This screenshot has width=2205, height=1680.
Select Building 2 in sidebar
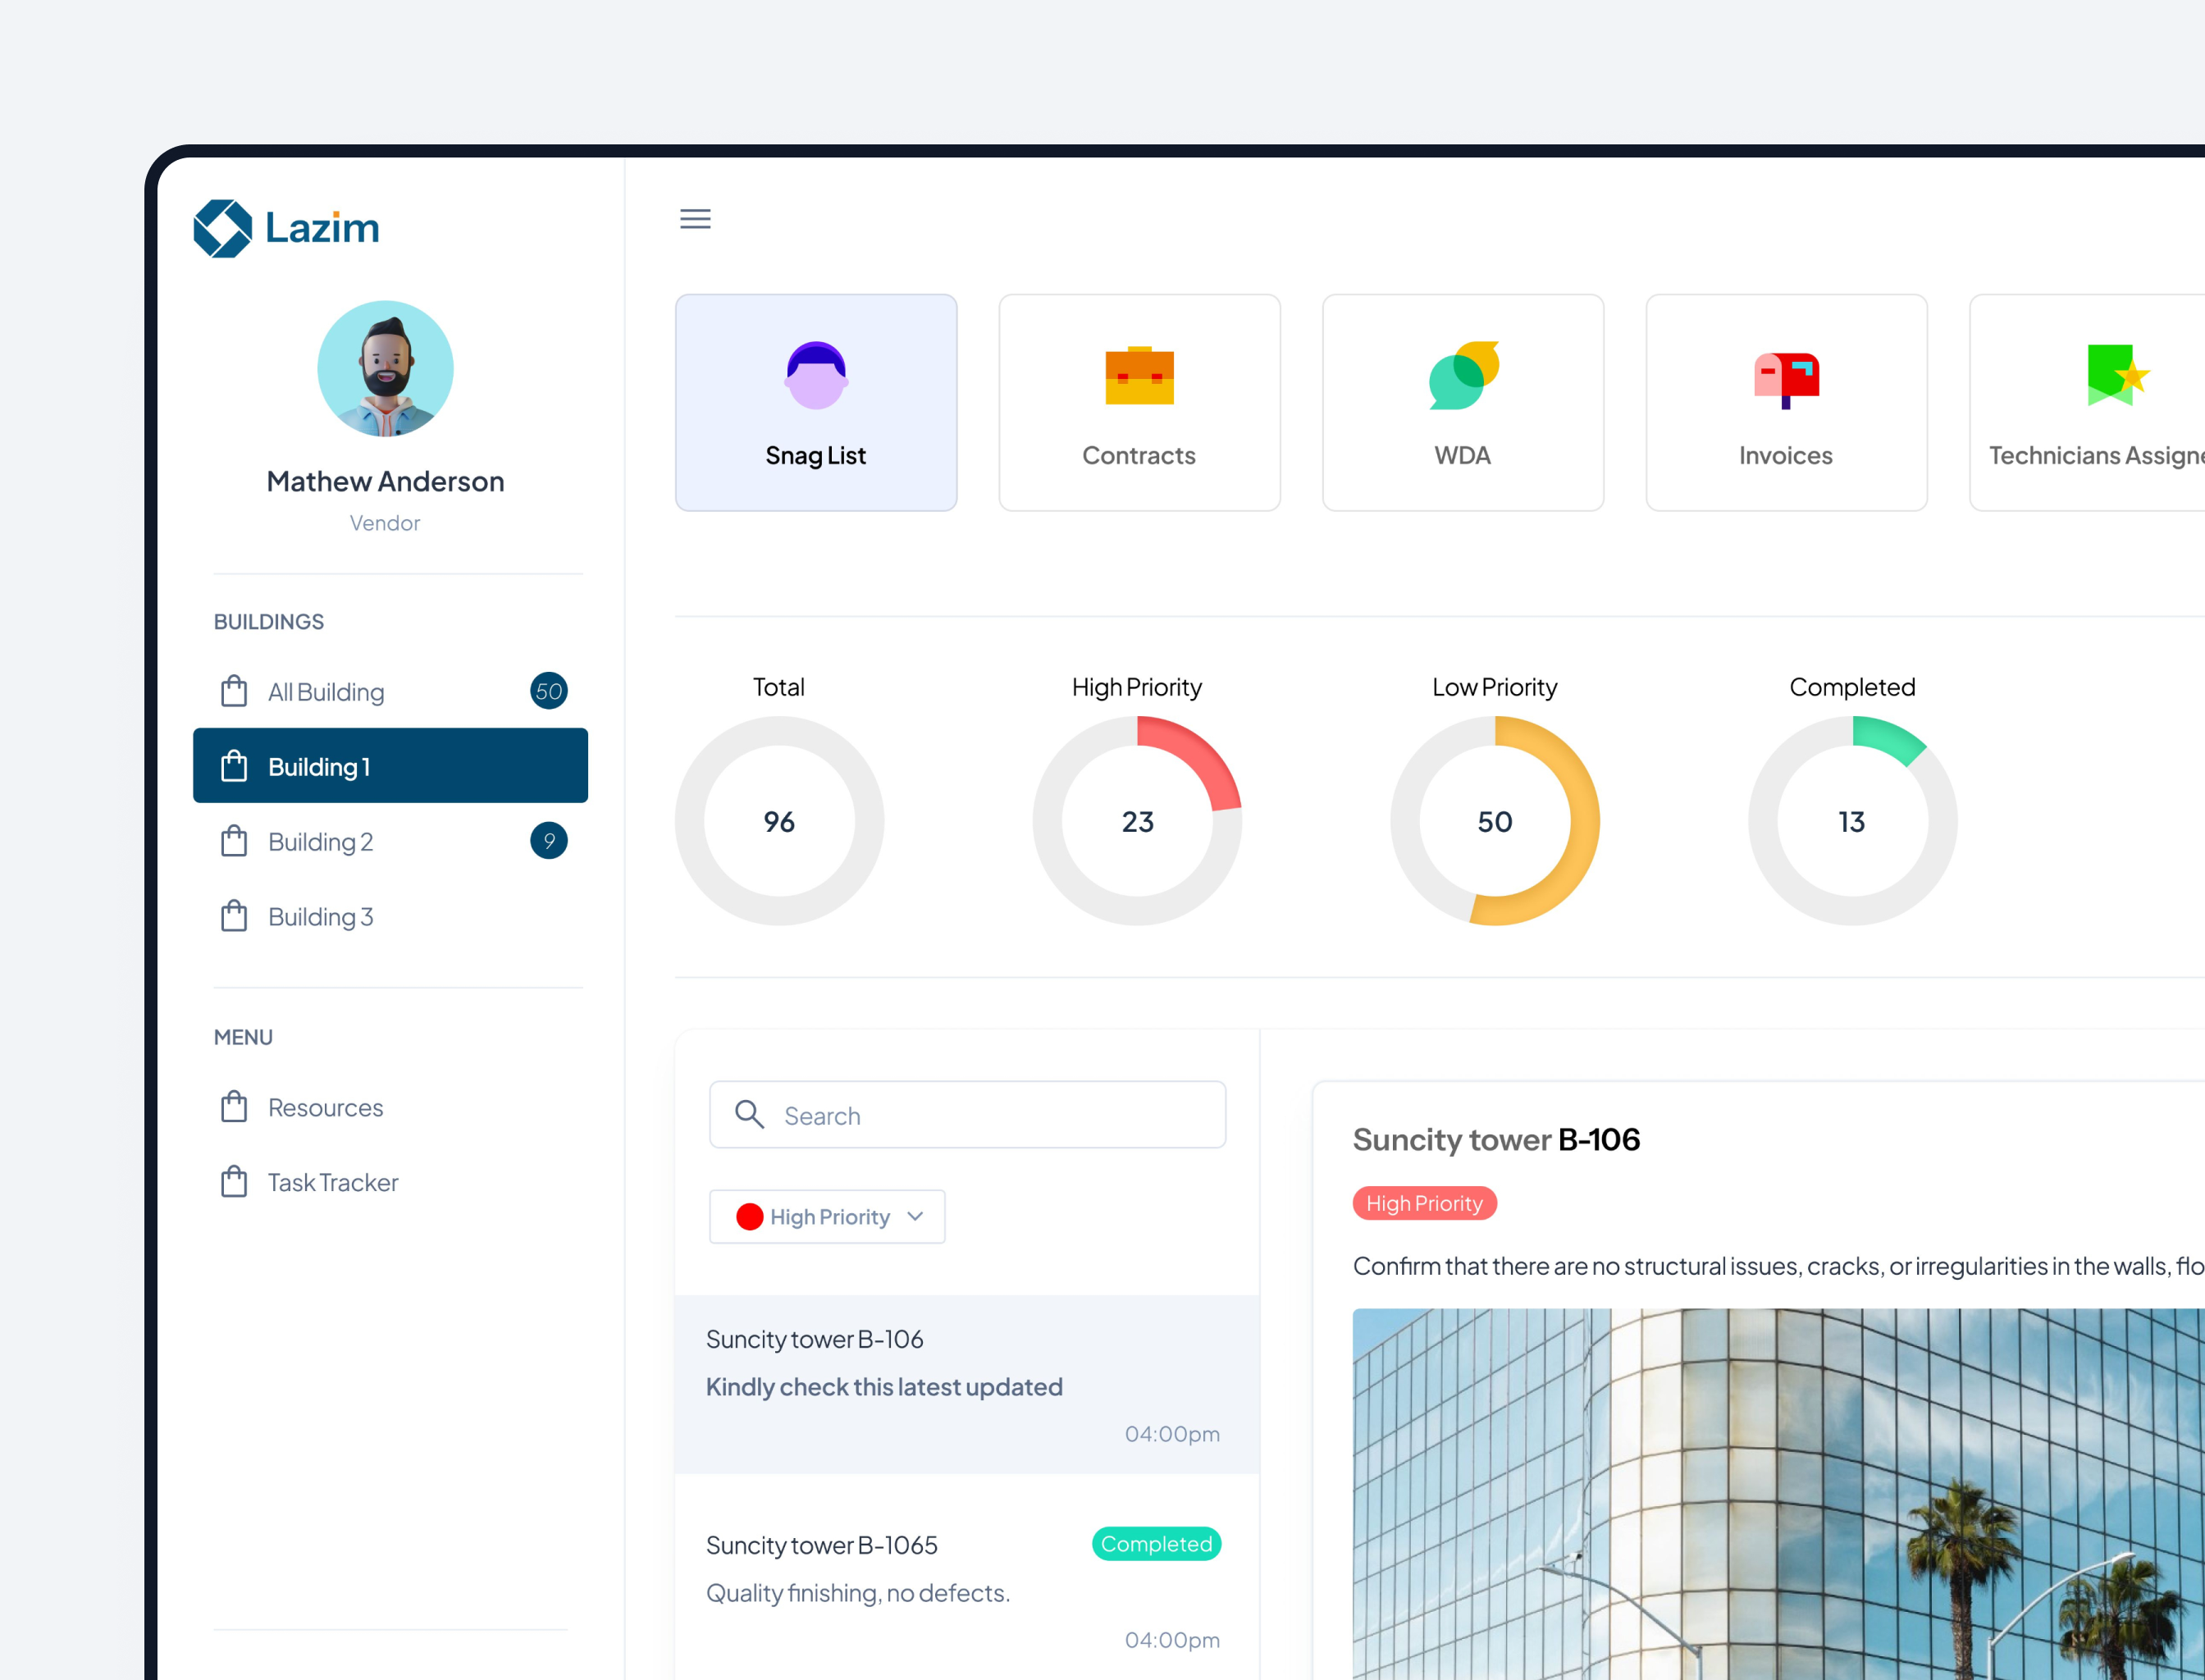390,841
